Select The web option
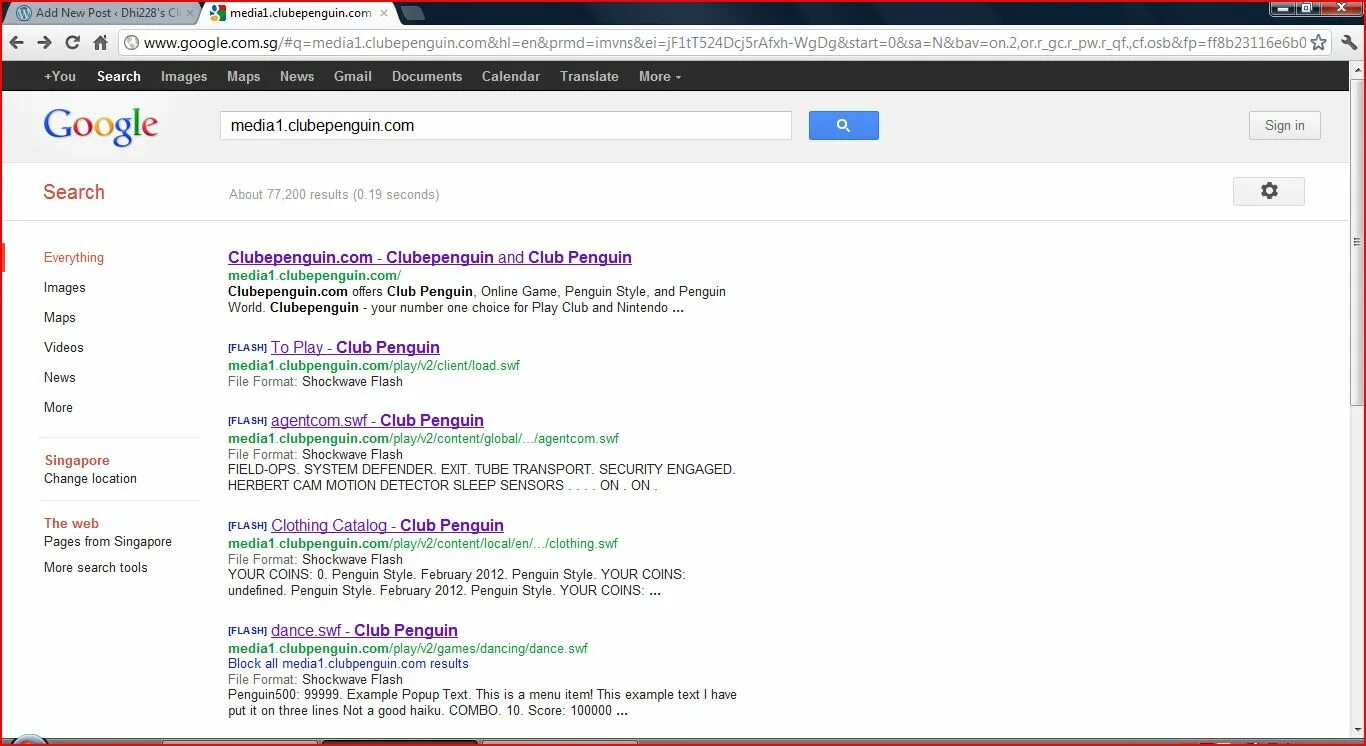Image resolution: width=1366 pixels, height=746 pixels. coord(71,523)
